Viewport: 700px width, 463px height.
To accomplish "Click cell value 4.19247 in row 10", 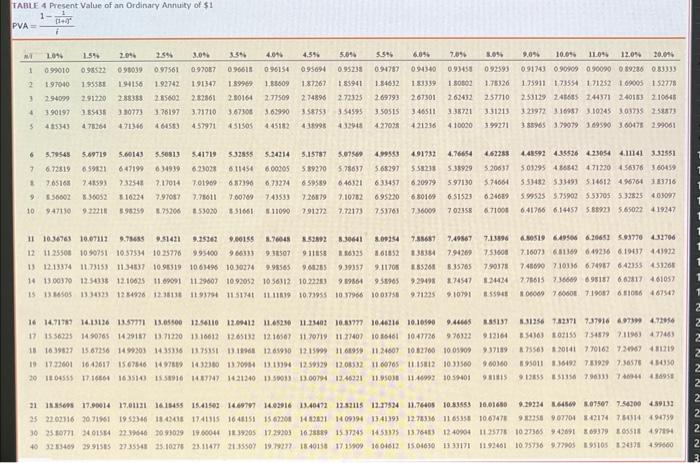I will pyautogui.click(x=664, y=209).
